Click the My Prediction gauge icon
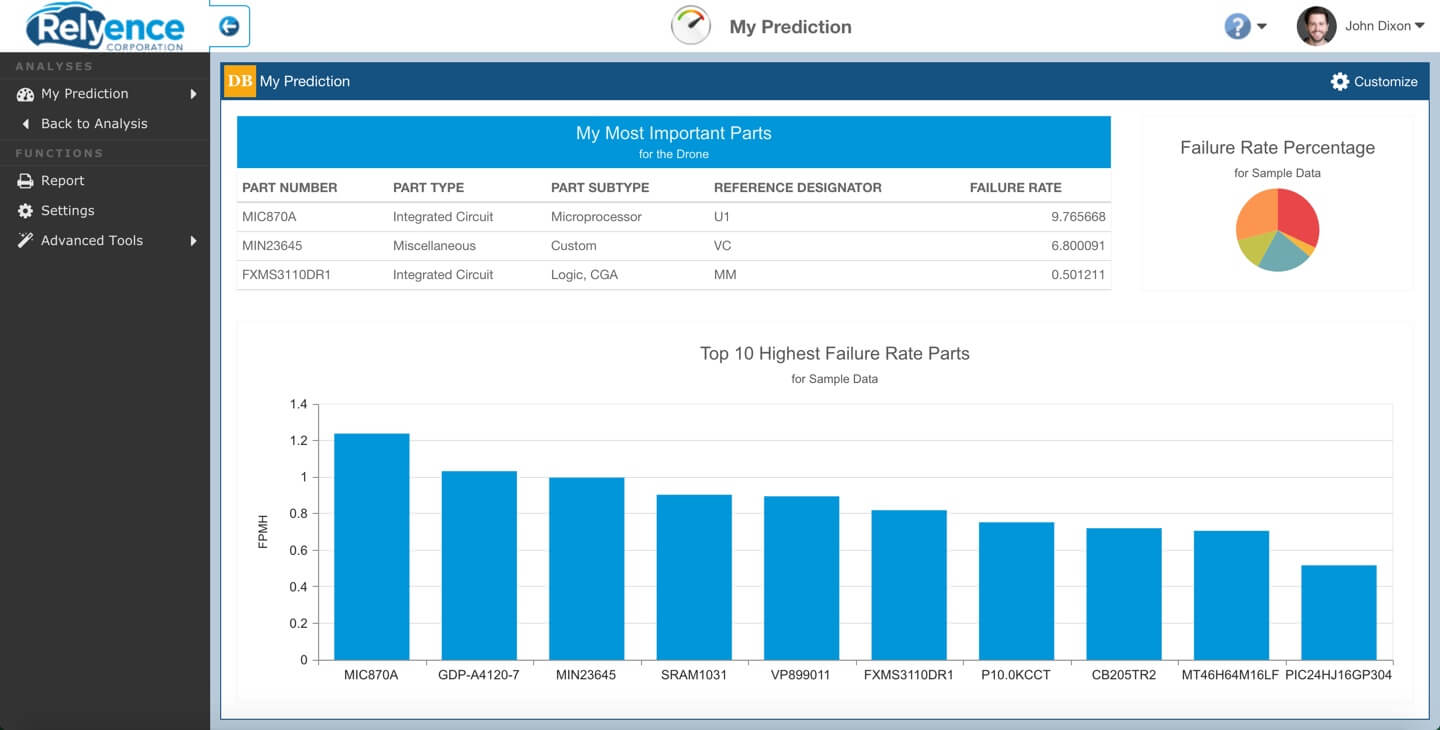The height and width of the screenshot is (730, 1440). [x=689, y=25]
